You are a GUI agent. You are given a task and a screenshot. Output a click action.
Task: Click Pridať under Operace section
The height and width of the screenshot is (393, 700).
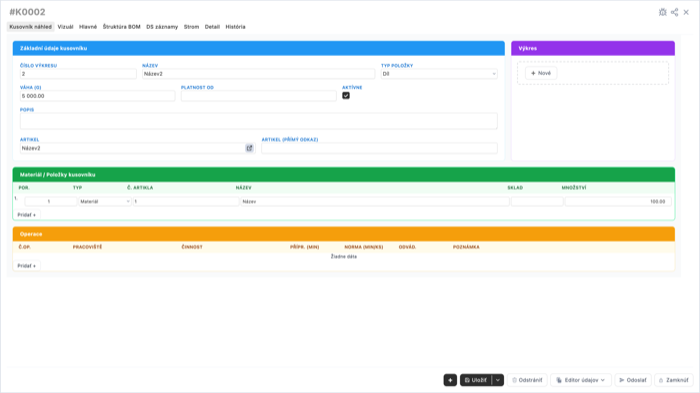(27, 266)
